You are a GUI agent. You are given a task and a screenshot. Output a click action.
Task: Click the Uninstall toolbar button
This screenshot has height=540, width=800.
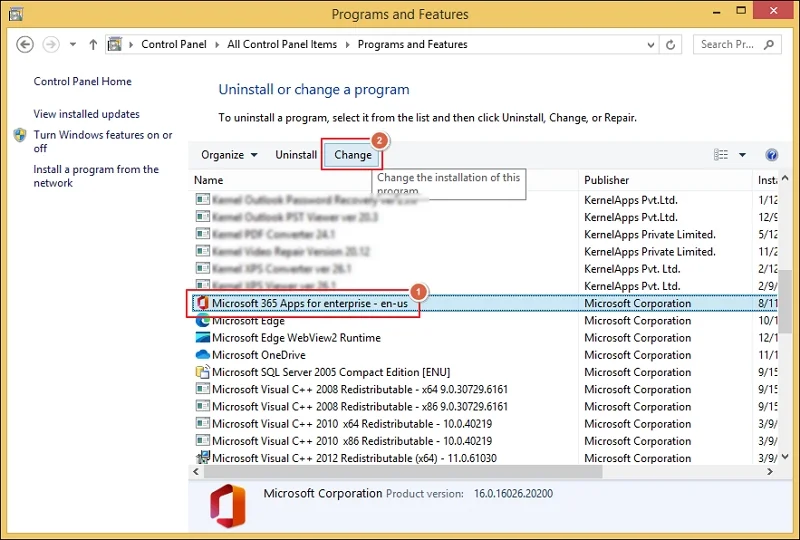296,155
